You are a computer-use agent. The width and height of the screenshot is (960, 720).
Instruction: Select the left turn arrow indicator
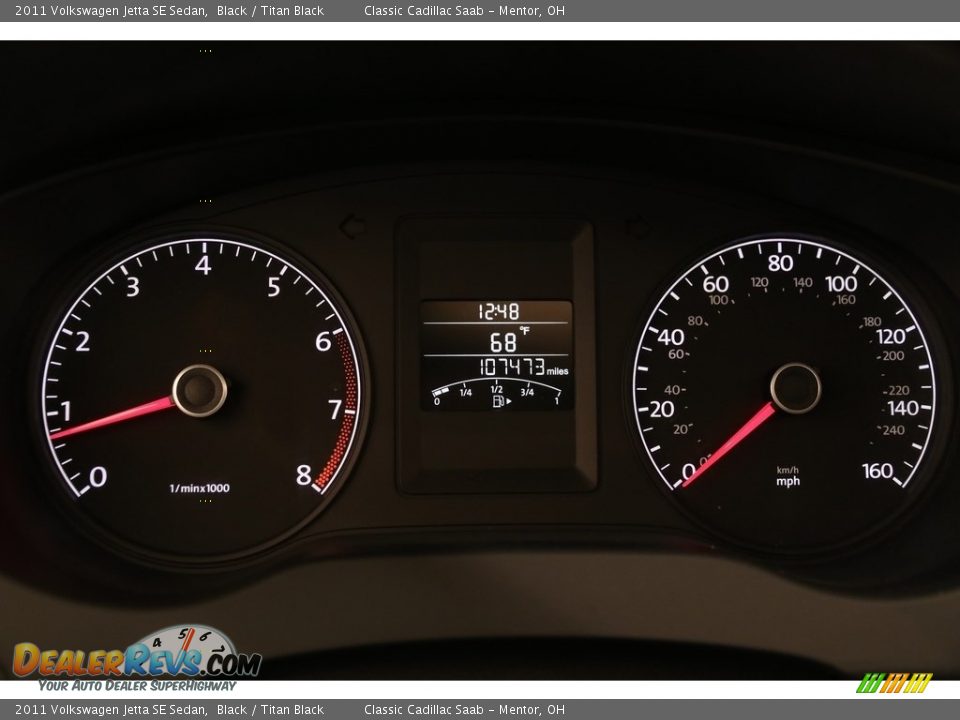(x=352, y=227)
